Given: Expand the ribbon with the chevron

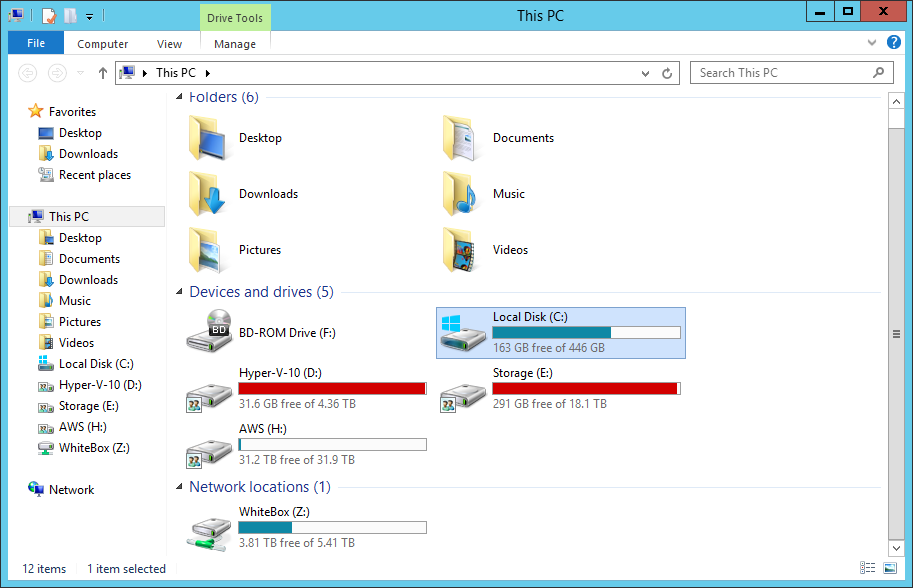Looking at the screenshot, I should coord(872,42).
